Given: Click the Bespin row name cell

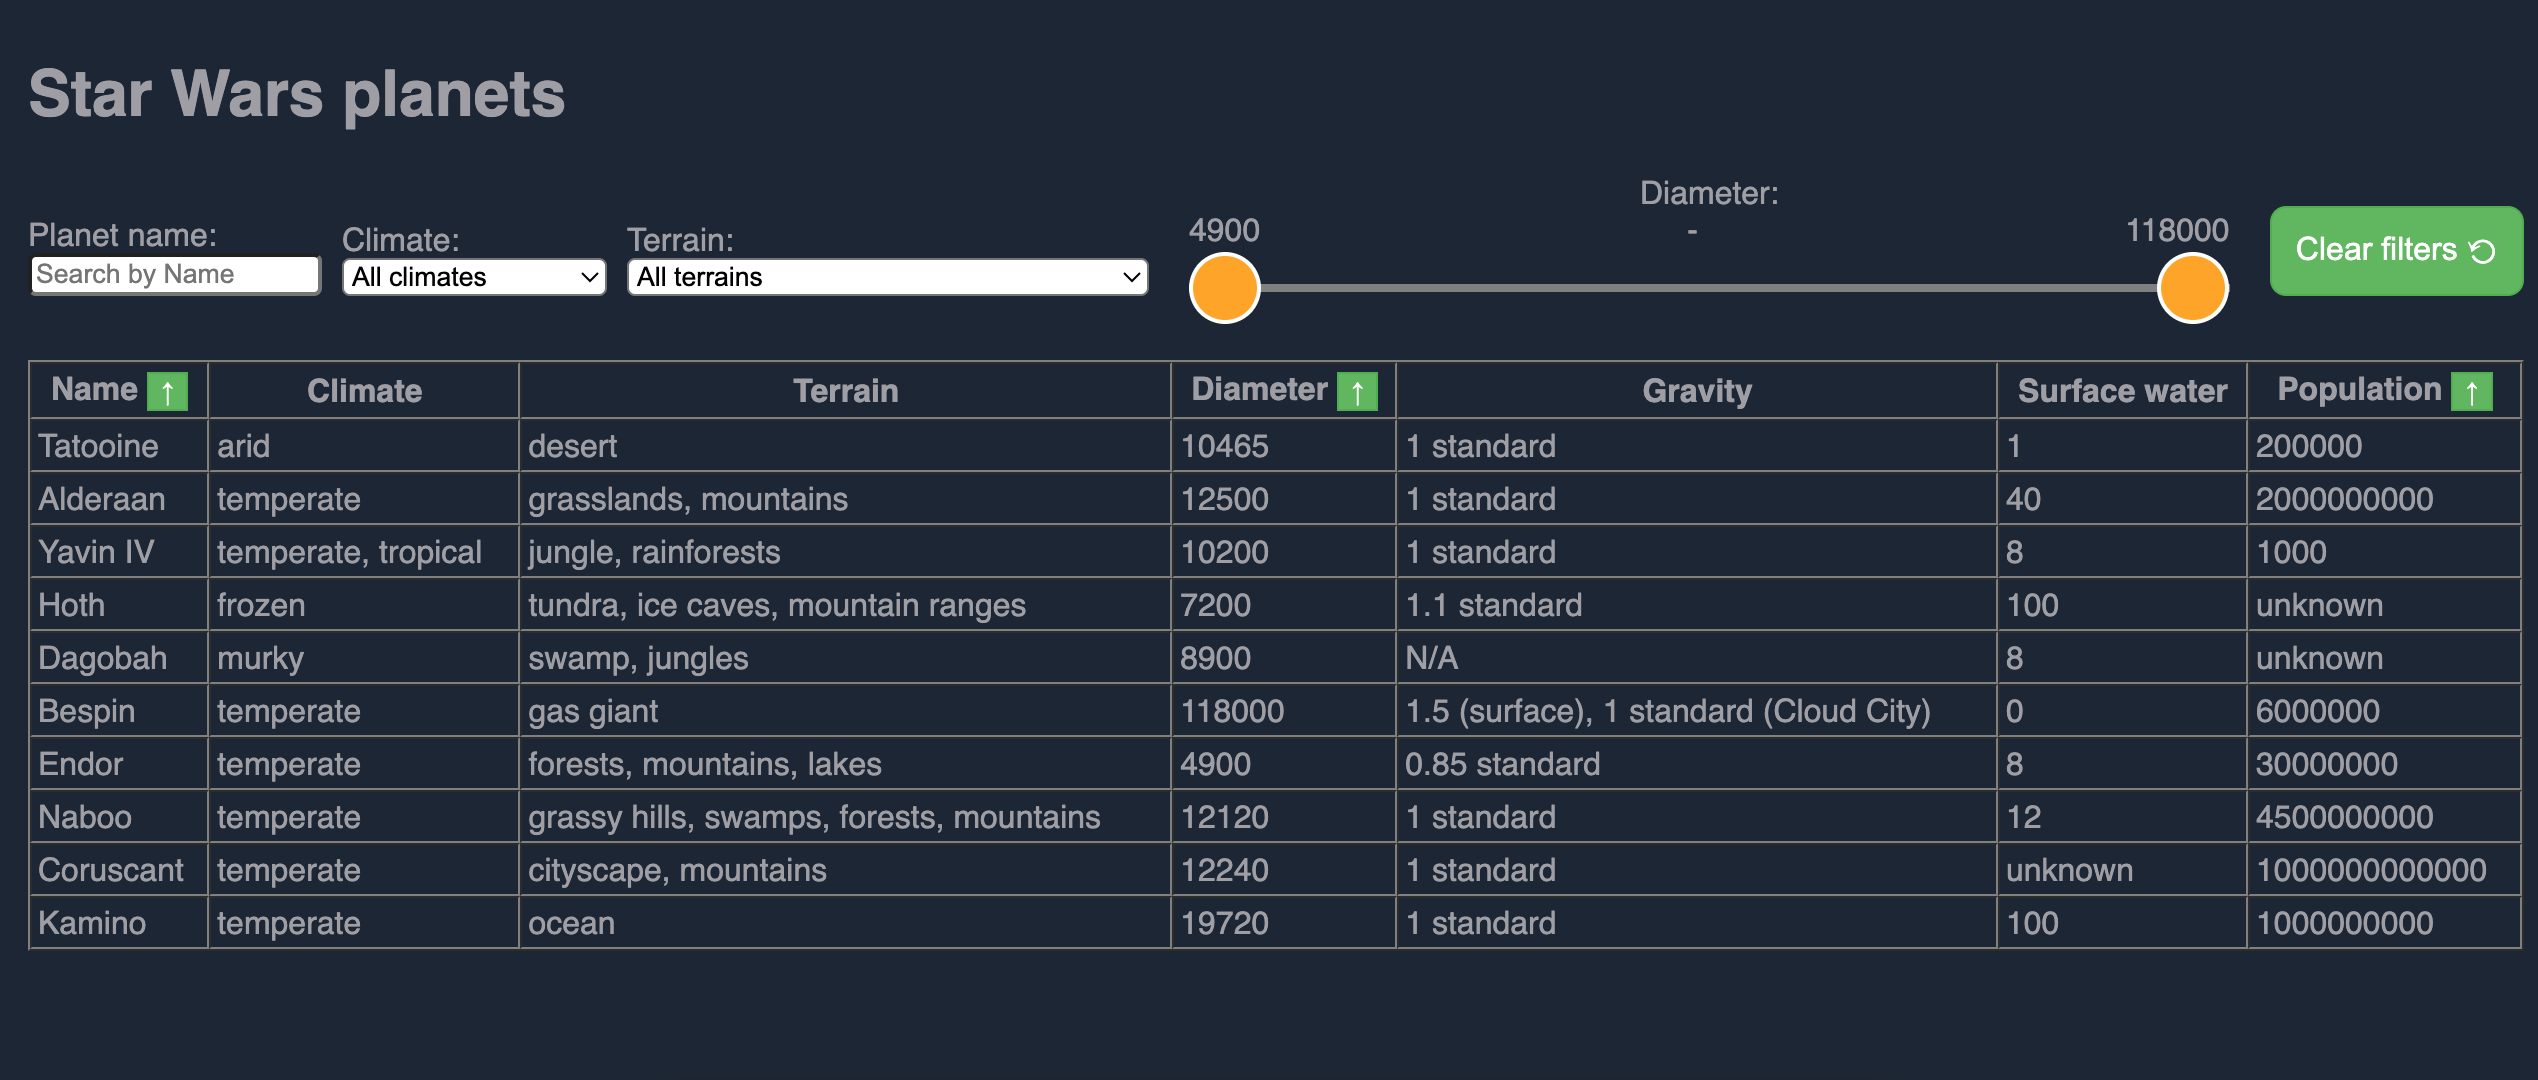Looking at the screenshot, I should pyautogui.click(x=86, y=711).
